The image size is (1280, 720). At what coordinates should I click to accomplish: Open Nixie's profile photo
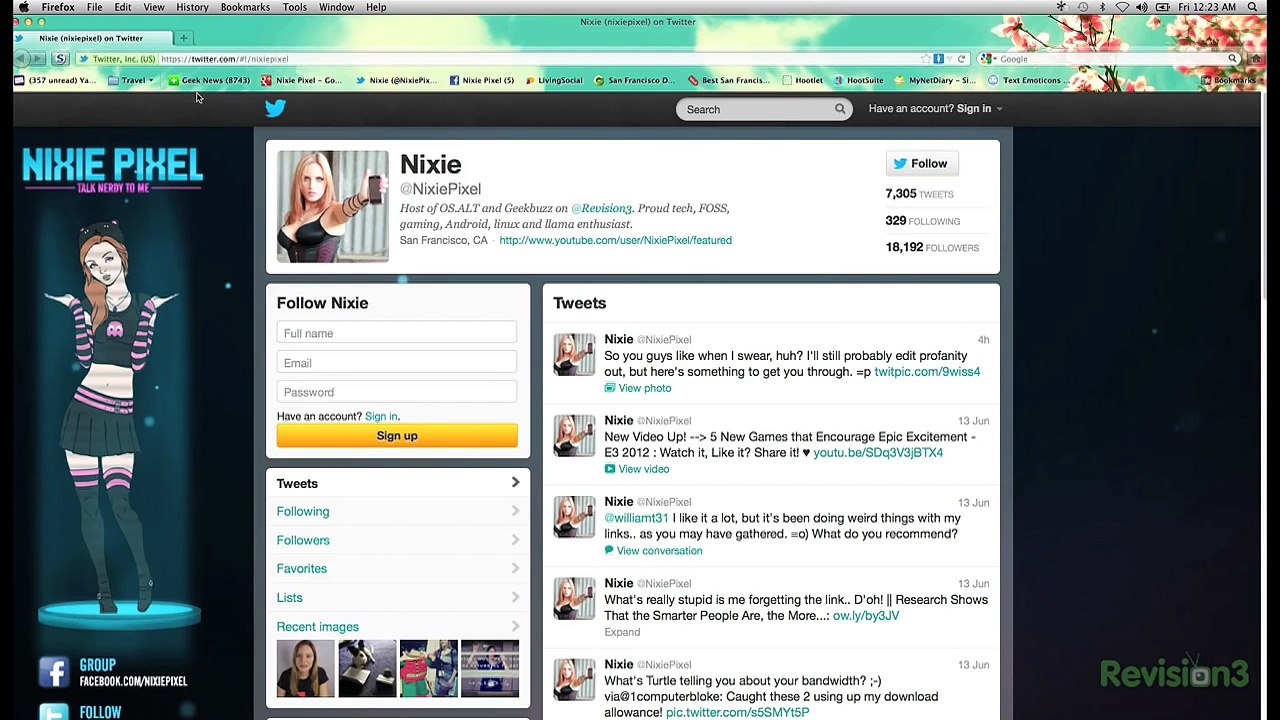point(333,207)
